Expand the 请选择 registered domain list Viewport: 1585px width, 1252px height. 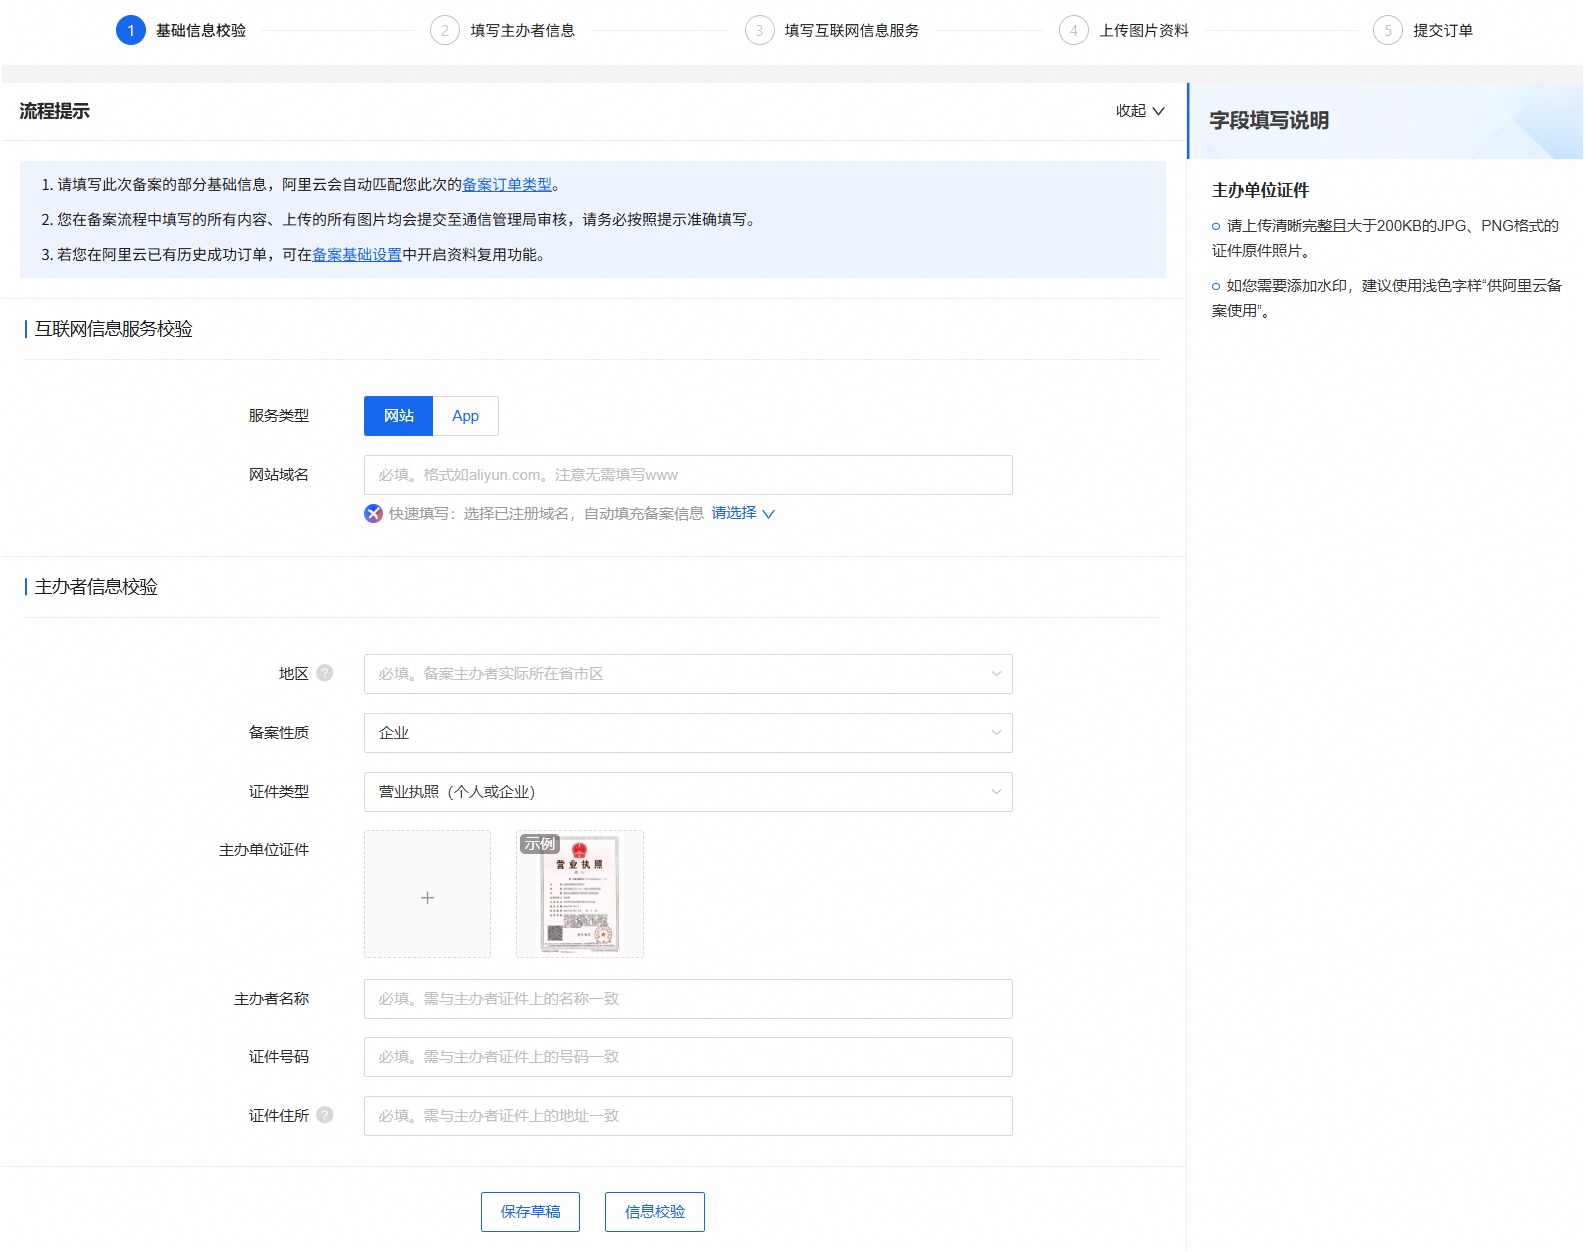[x=742, y=513]
